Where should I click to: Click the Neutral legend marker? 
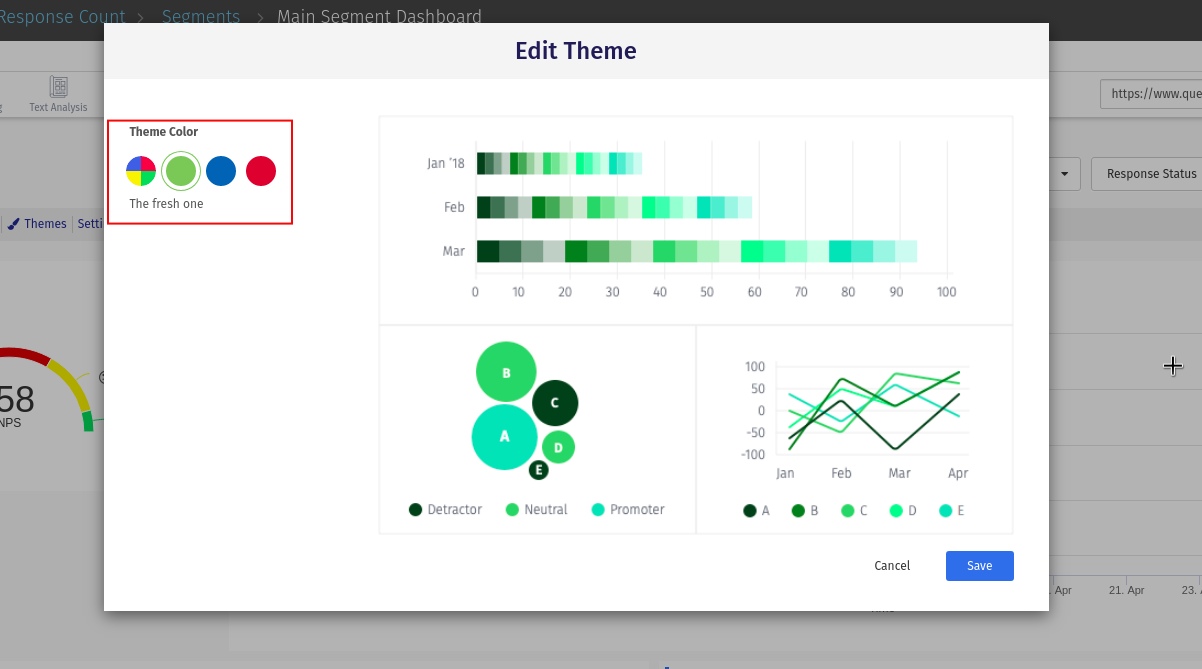click(x=510, y=509)
